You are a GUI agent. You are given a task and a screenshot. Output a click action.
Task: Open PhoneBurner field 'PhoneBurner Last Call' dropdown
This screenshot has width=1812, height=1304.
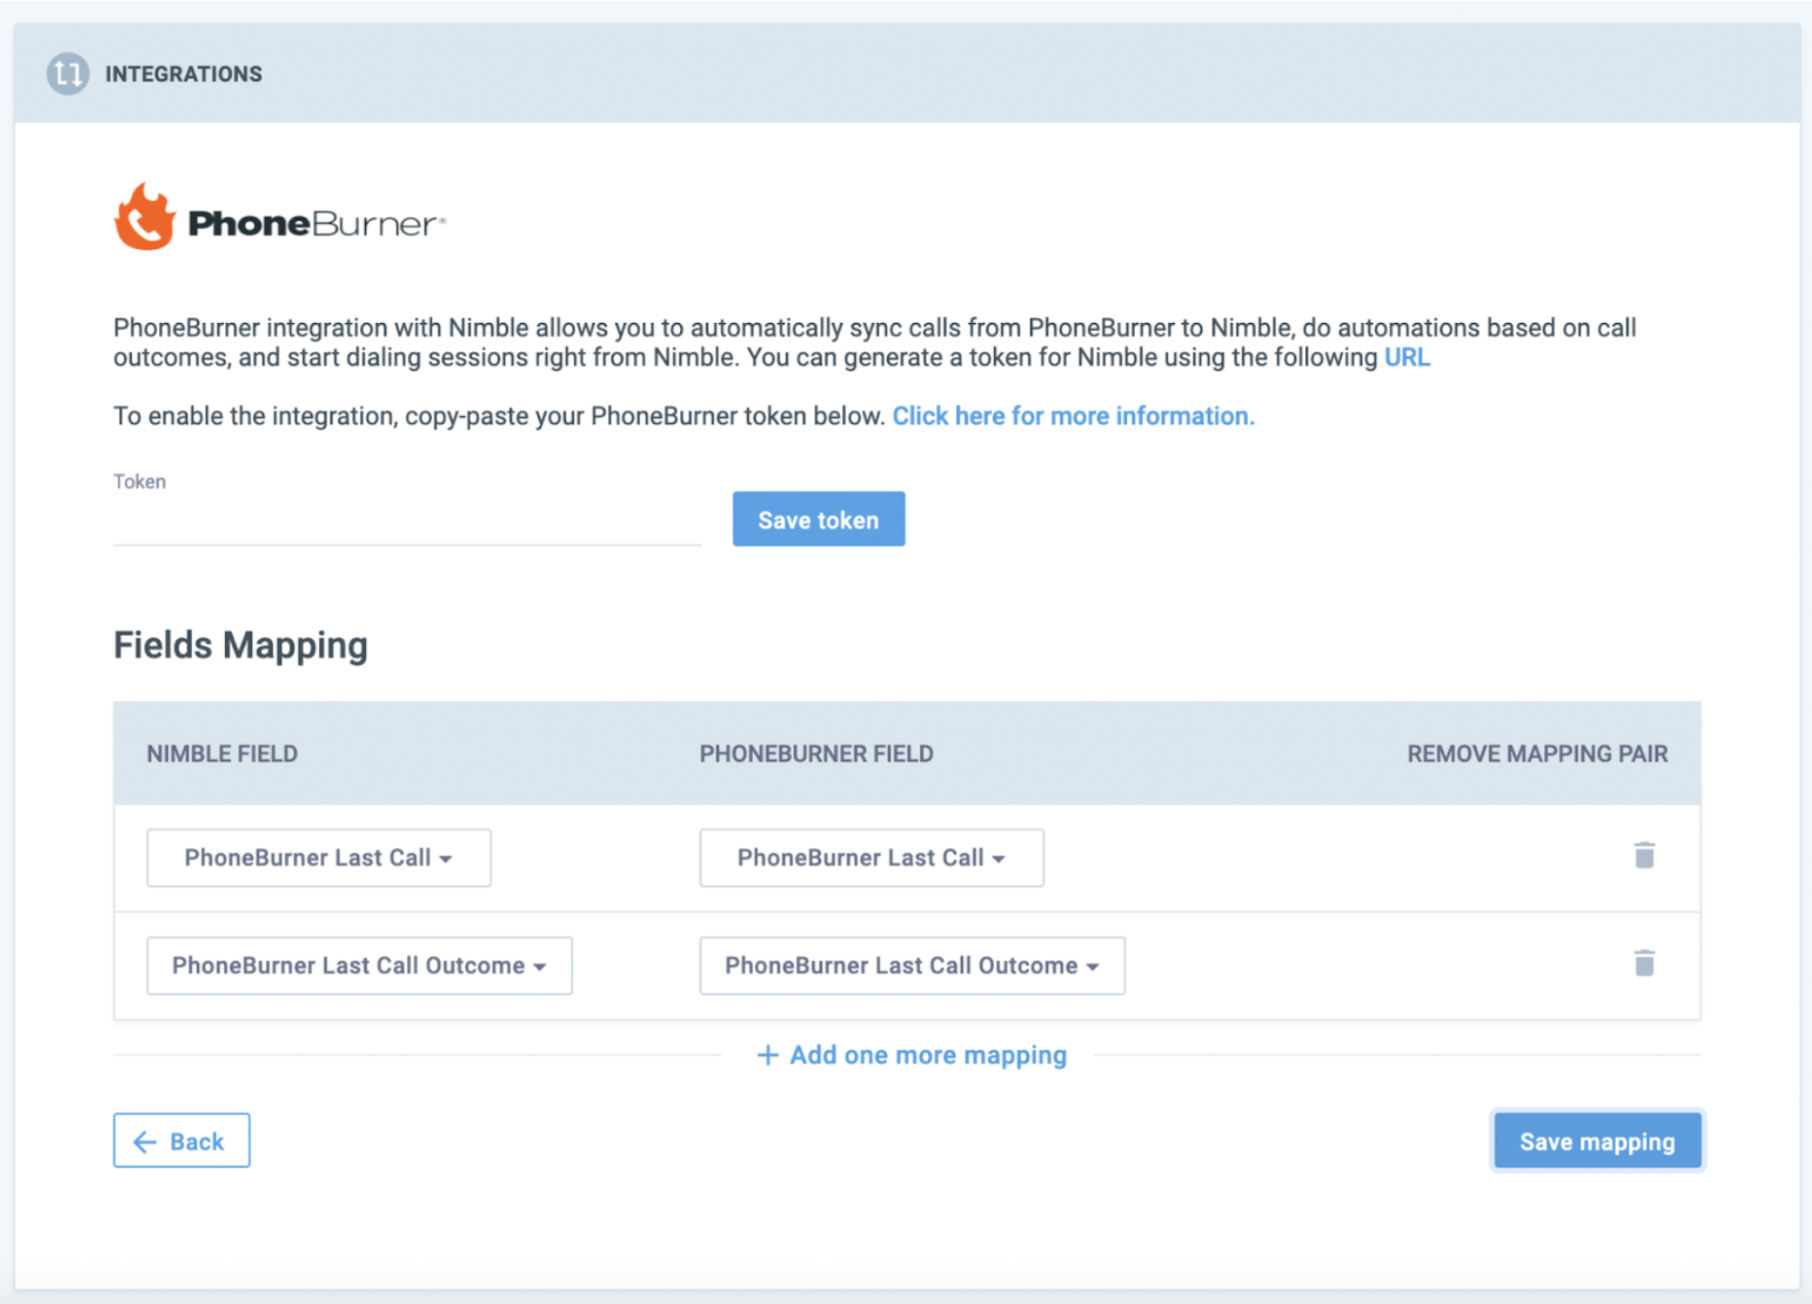871,858
